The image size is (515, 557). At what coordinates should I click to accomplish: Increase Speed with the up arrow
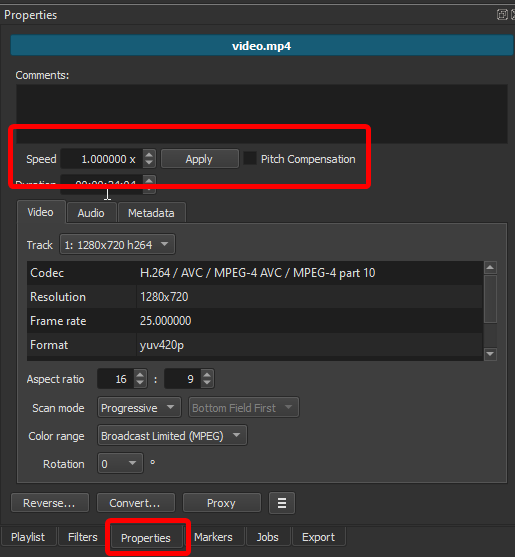pos(149,155)
